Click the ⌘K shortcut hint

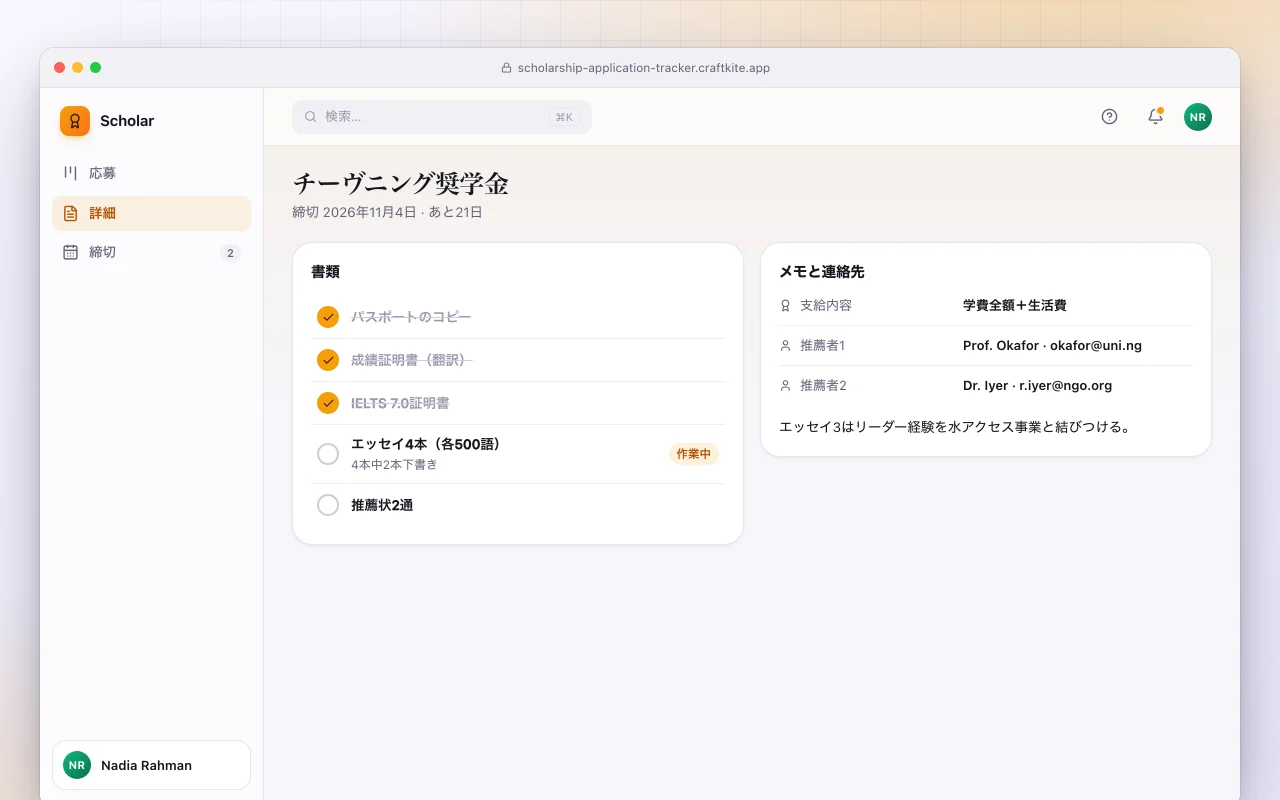coord(564,117)
